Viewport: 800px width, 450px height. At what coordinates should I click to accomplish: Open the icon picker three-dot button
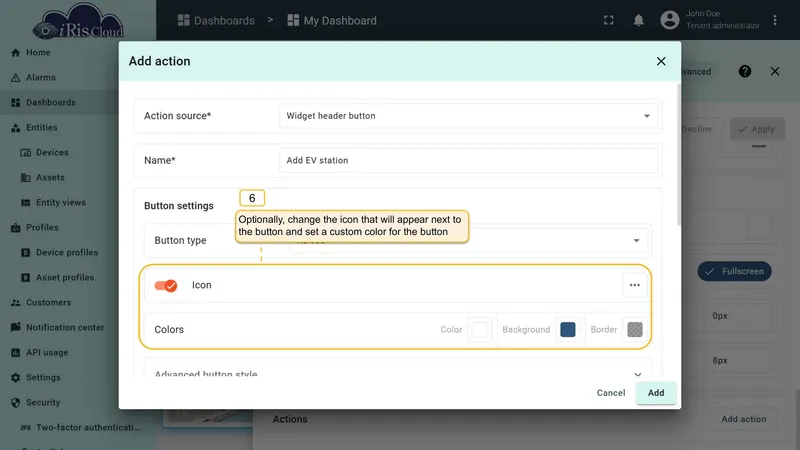(635, 285)
